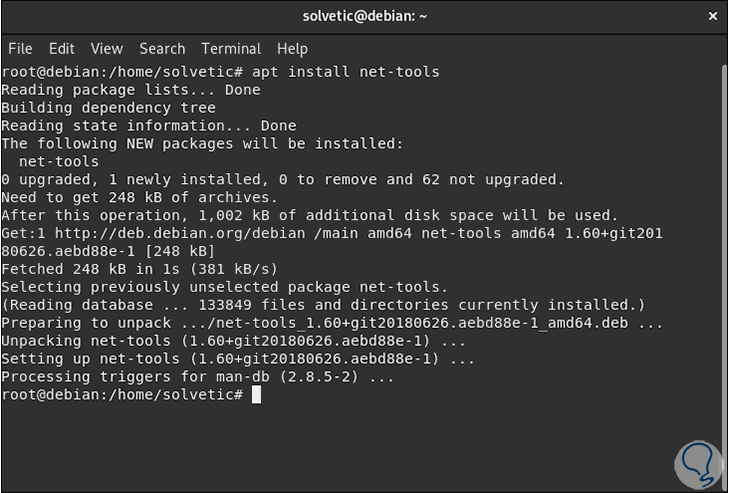This screenshot has height=493, width=730.
Task: Click the indented net-tools package name line
Action: 58,162
